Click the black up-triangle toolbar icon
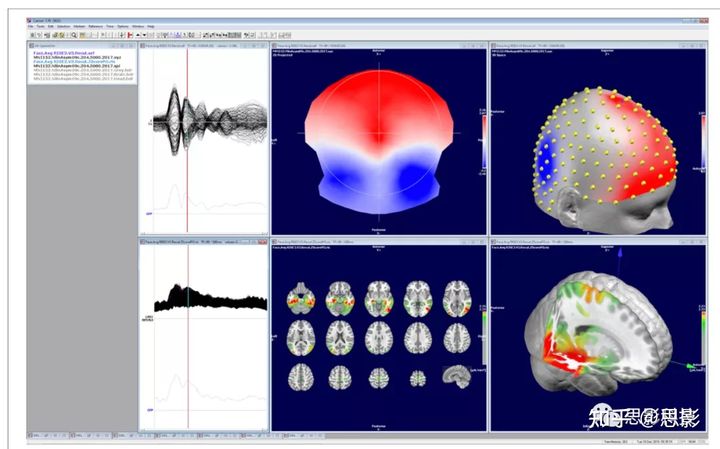Viewport: 720px width, 449px height. [138, 35]
